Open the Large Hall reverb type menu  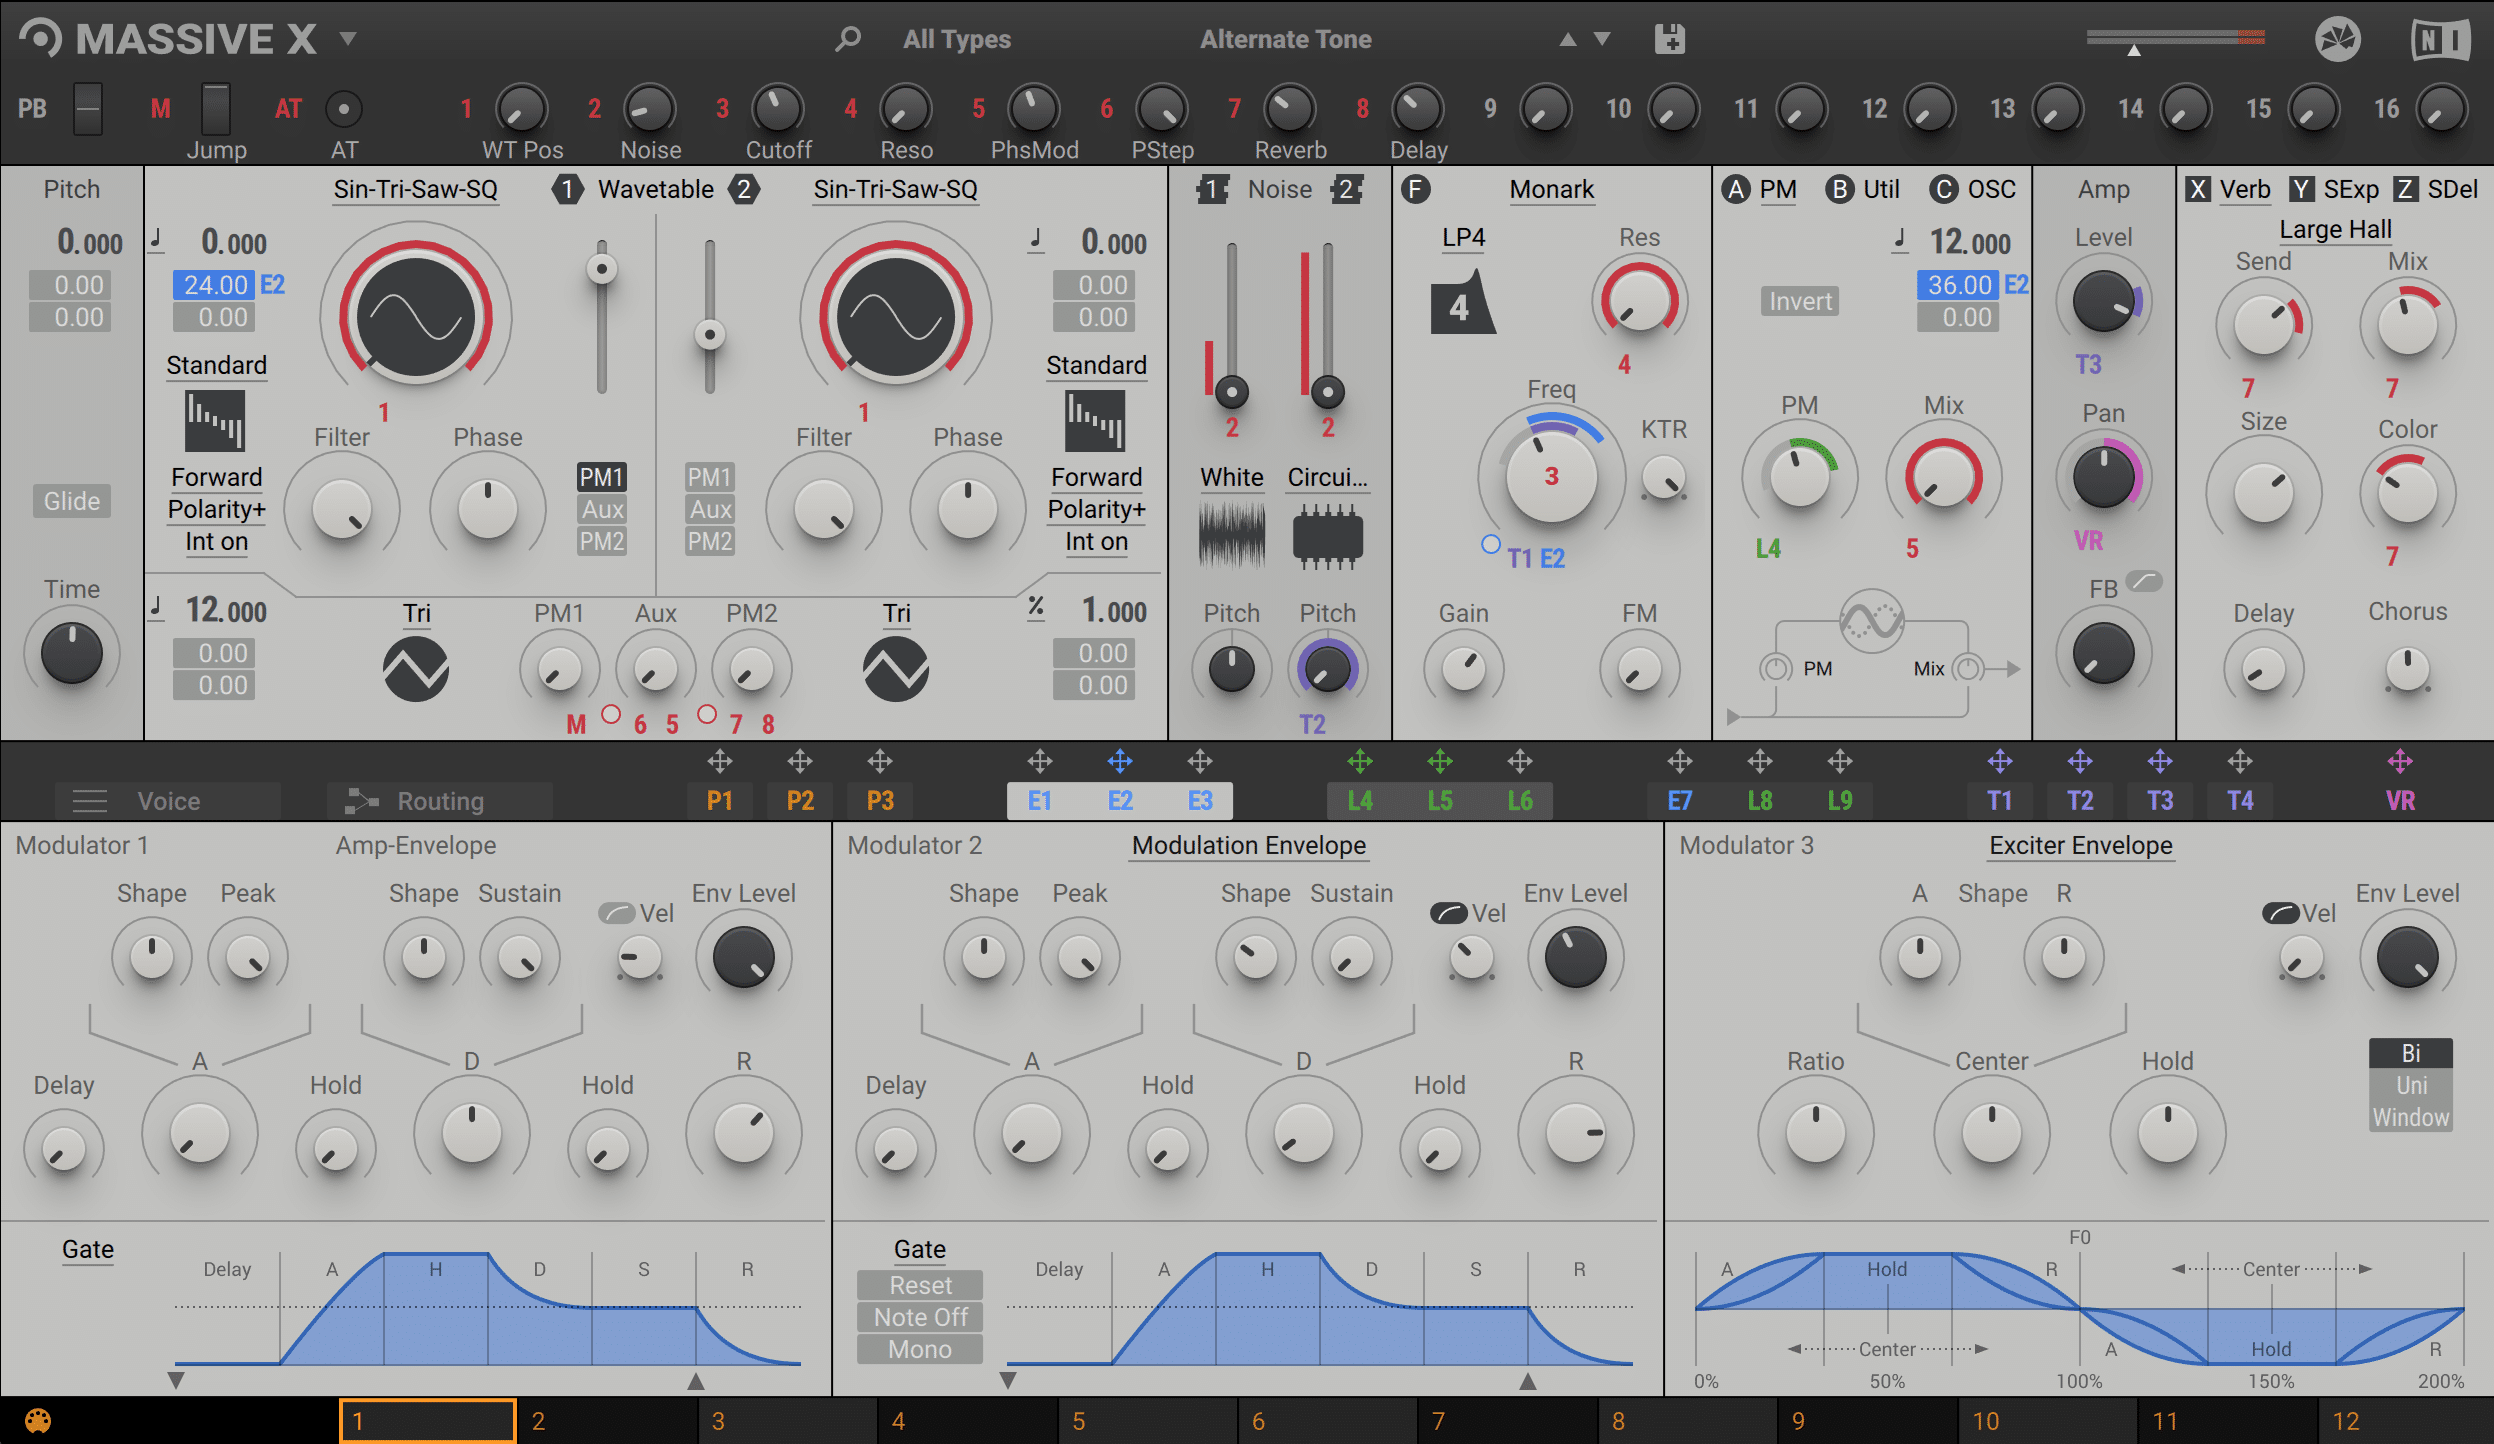pos(2336,229)
